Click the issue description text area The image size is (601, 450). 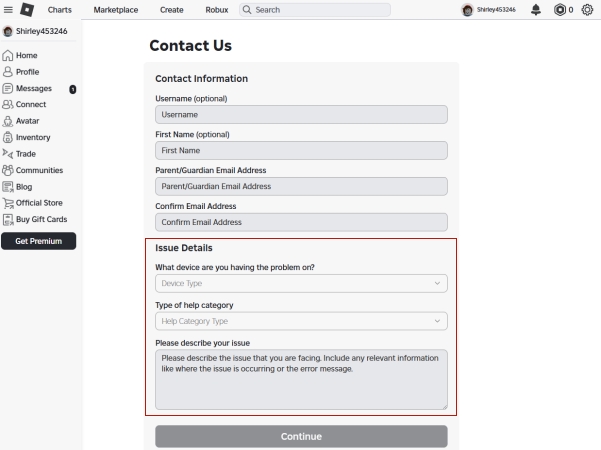coord(301,378)
